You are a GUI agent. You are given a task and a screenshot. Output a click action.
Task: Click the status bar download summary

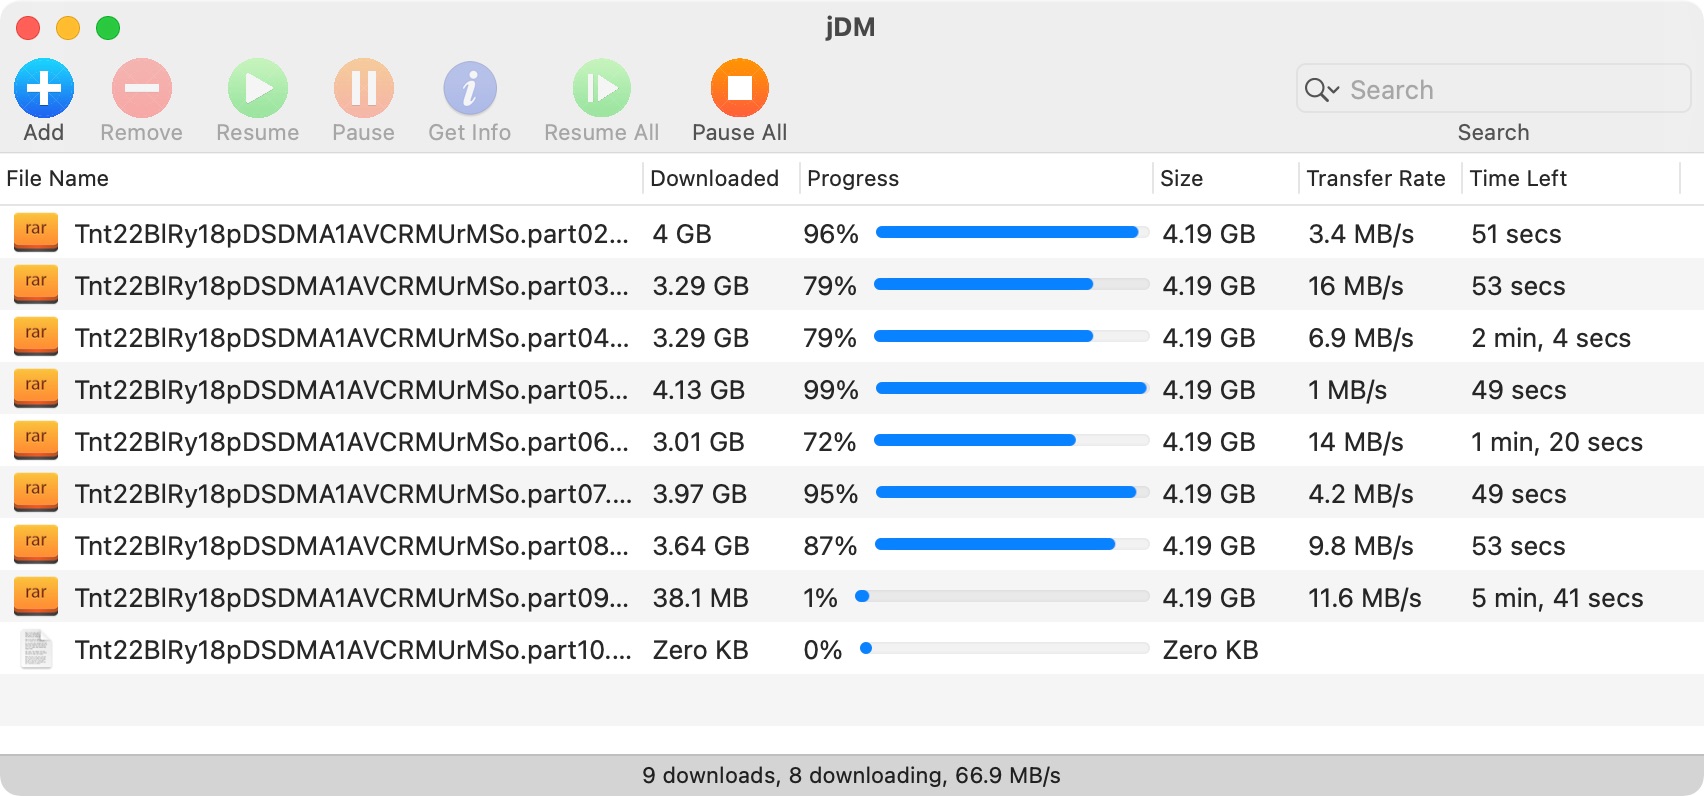coord(851,775)
